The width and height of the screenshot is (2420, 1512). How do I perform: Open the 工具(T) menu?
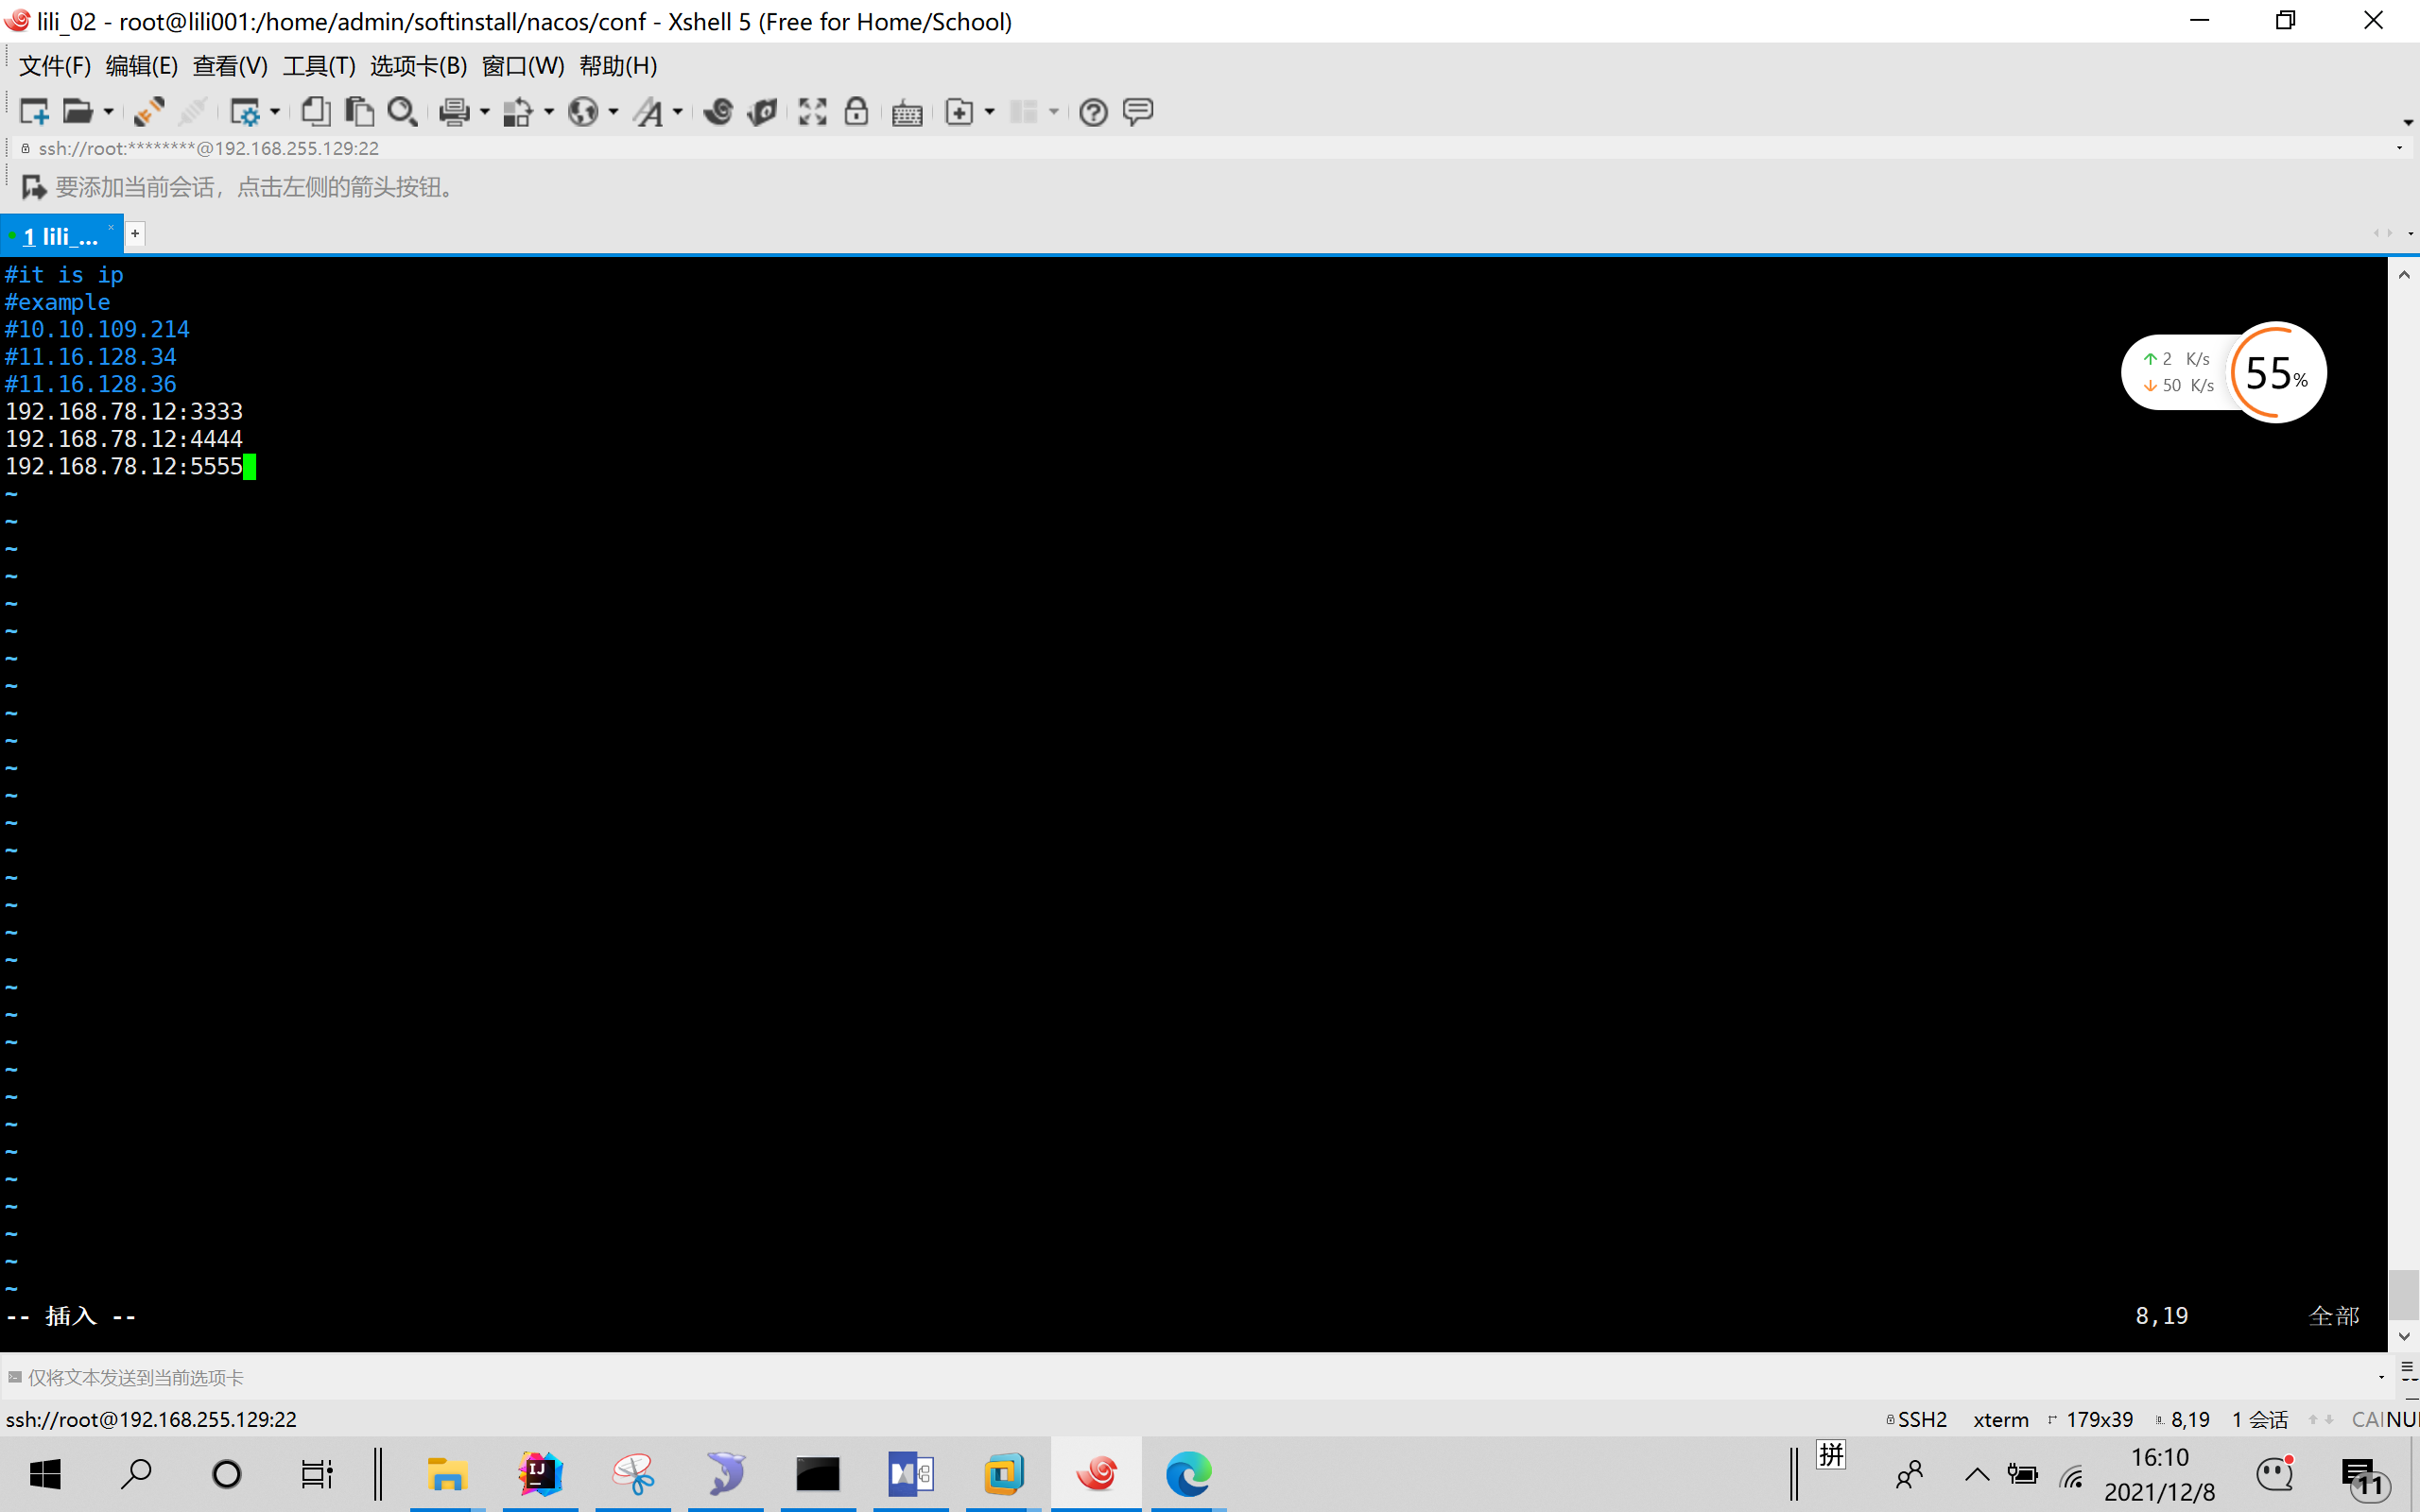pos(318,66)
